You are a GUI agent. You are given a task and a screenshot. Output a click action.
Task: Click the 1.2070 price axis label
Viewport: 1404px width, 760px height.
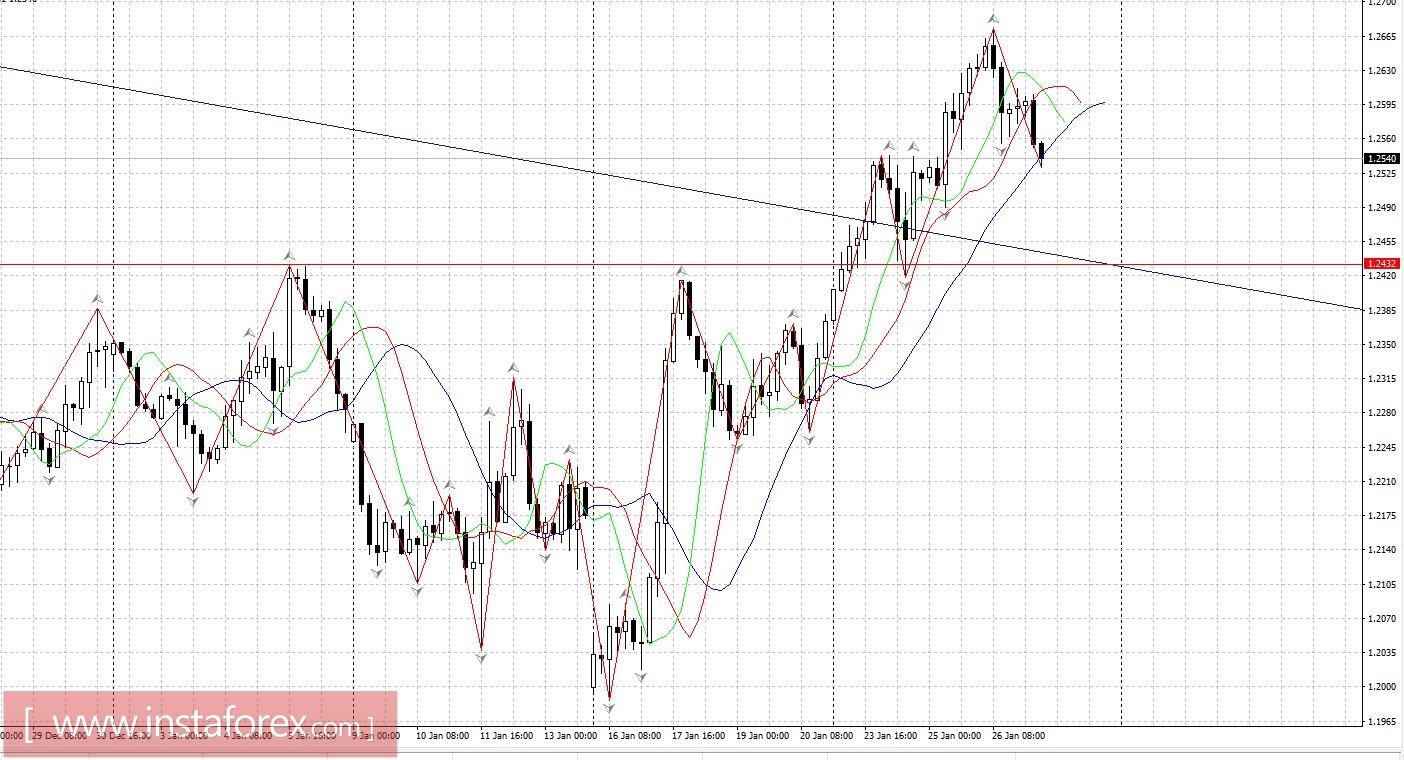tap(1382, 619)
